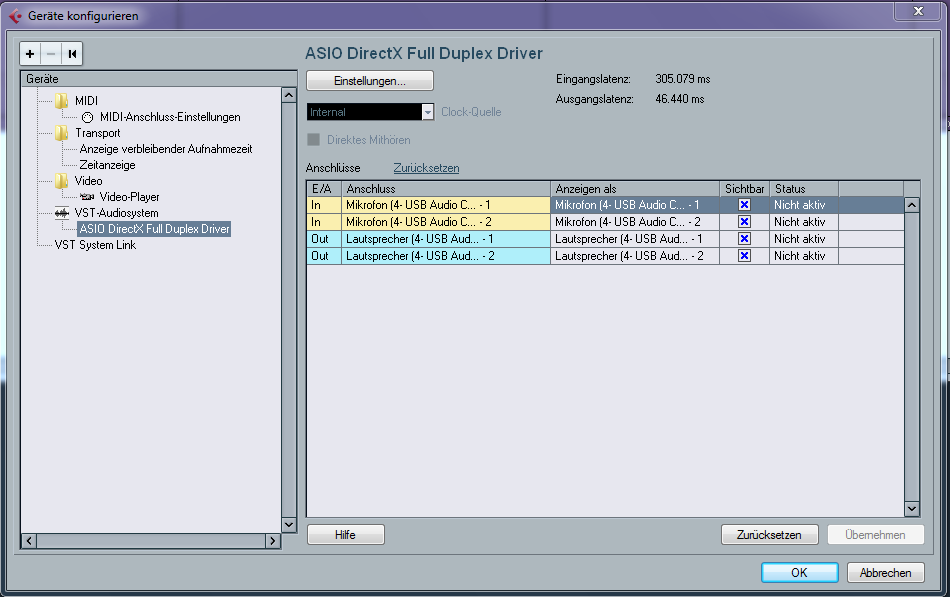Toggle visibility of Mikrofon input 2

click(744, 222)
